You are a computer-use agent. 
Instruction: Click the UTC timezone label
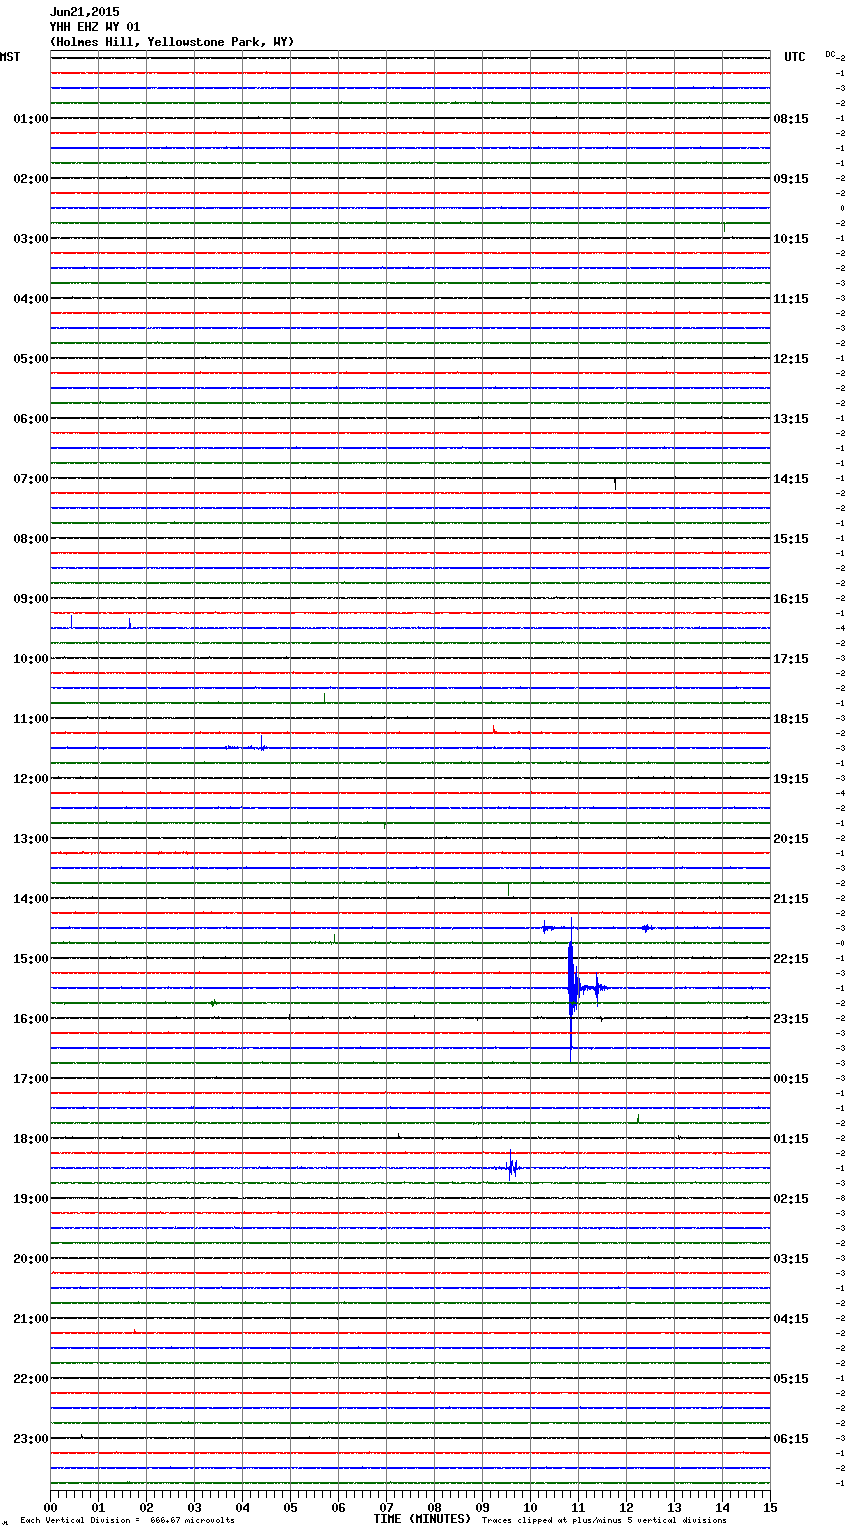pos(794,57)
